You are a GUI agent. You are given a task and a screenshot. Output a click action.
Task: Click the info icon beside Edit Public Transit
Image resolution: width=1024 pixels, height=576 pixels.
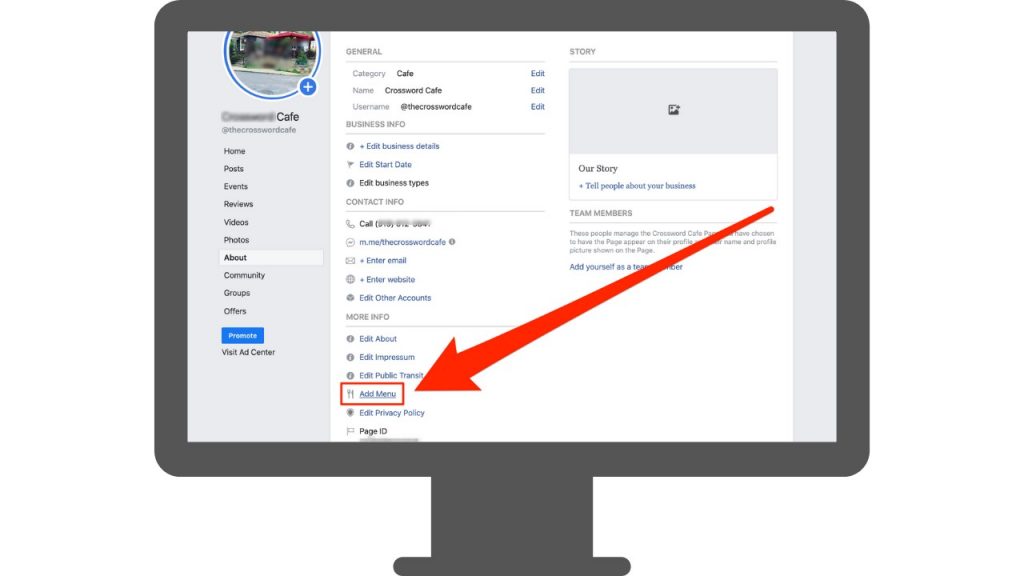tap(350, 376)
